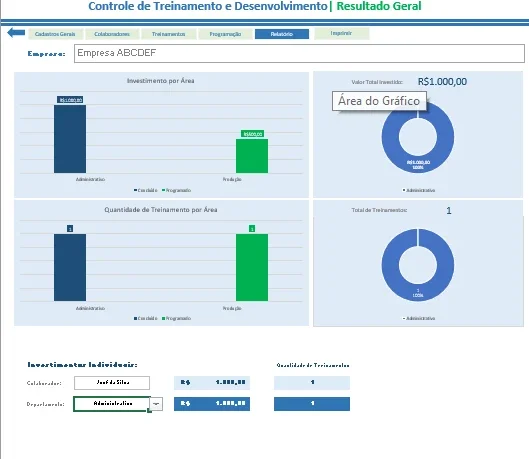Click the blue back arrow icon
The image size is (529, 459).
click(16, 33)
